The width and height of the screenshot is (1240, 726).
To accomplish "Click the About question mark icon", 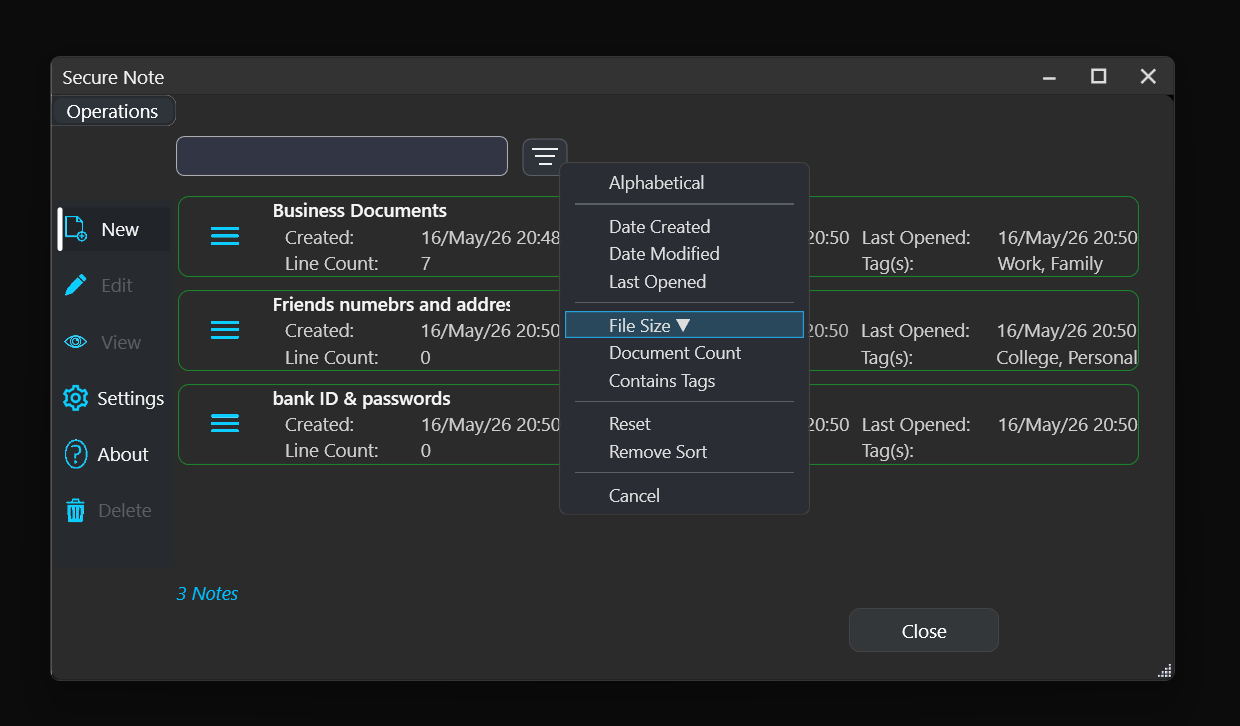I will pyautogui.click(x=76, y=454).
